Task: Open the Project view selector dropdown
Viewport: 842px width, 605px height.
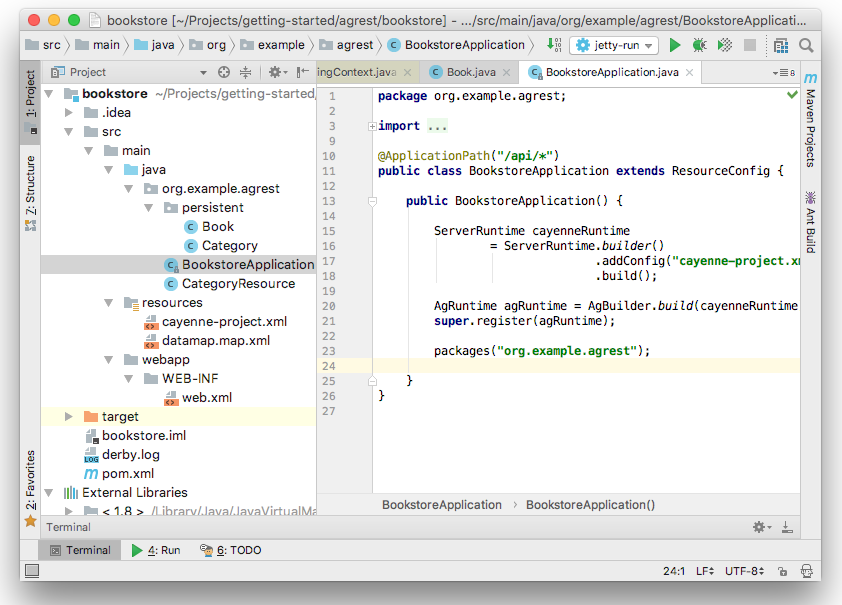Action: point(203,72)
